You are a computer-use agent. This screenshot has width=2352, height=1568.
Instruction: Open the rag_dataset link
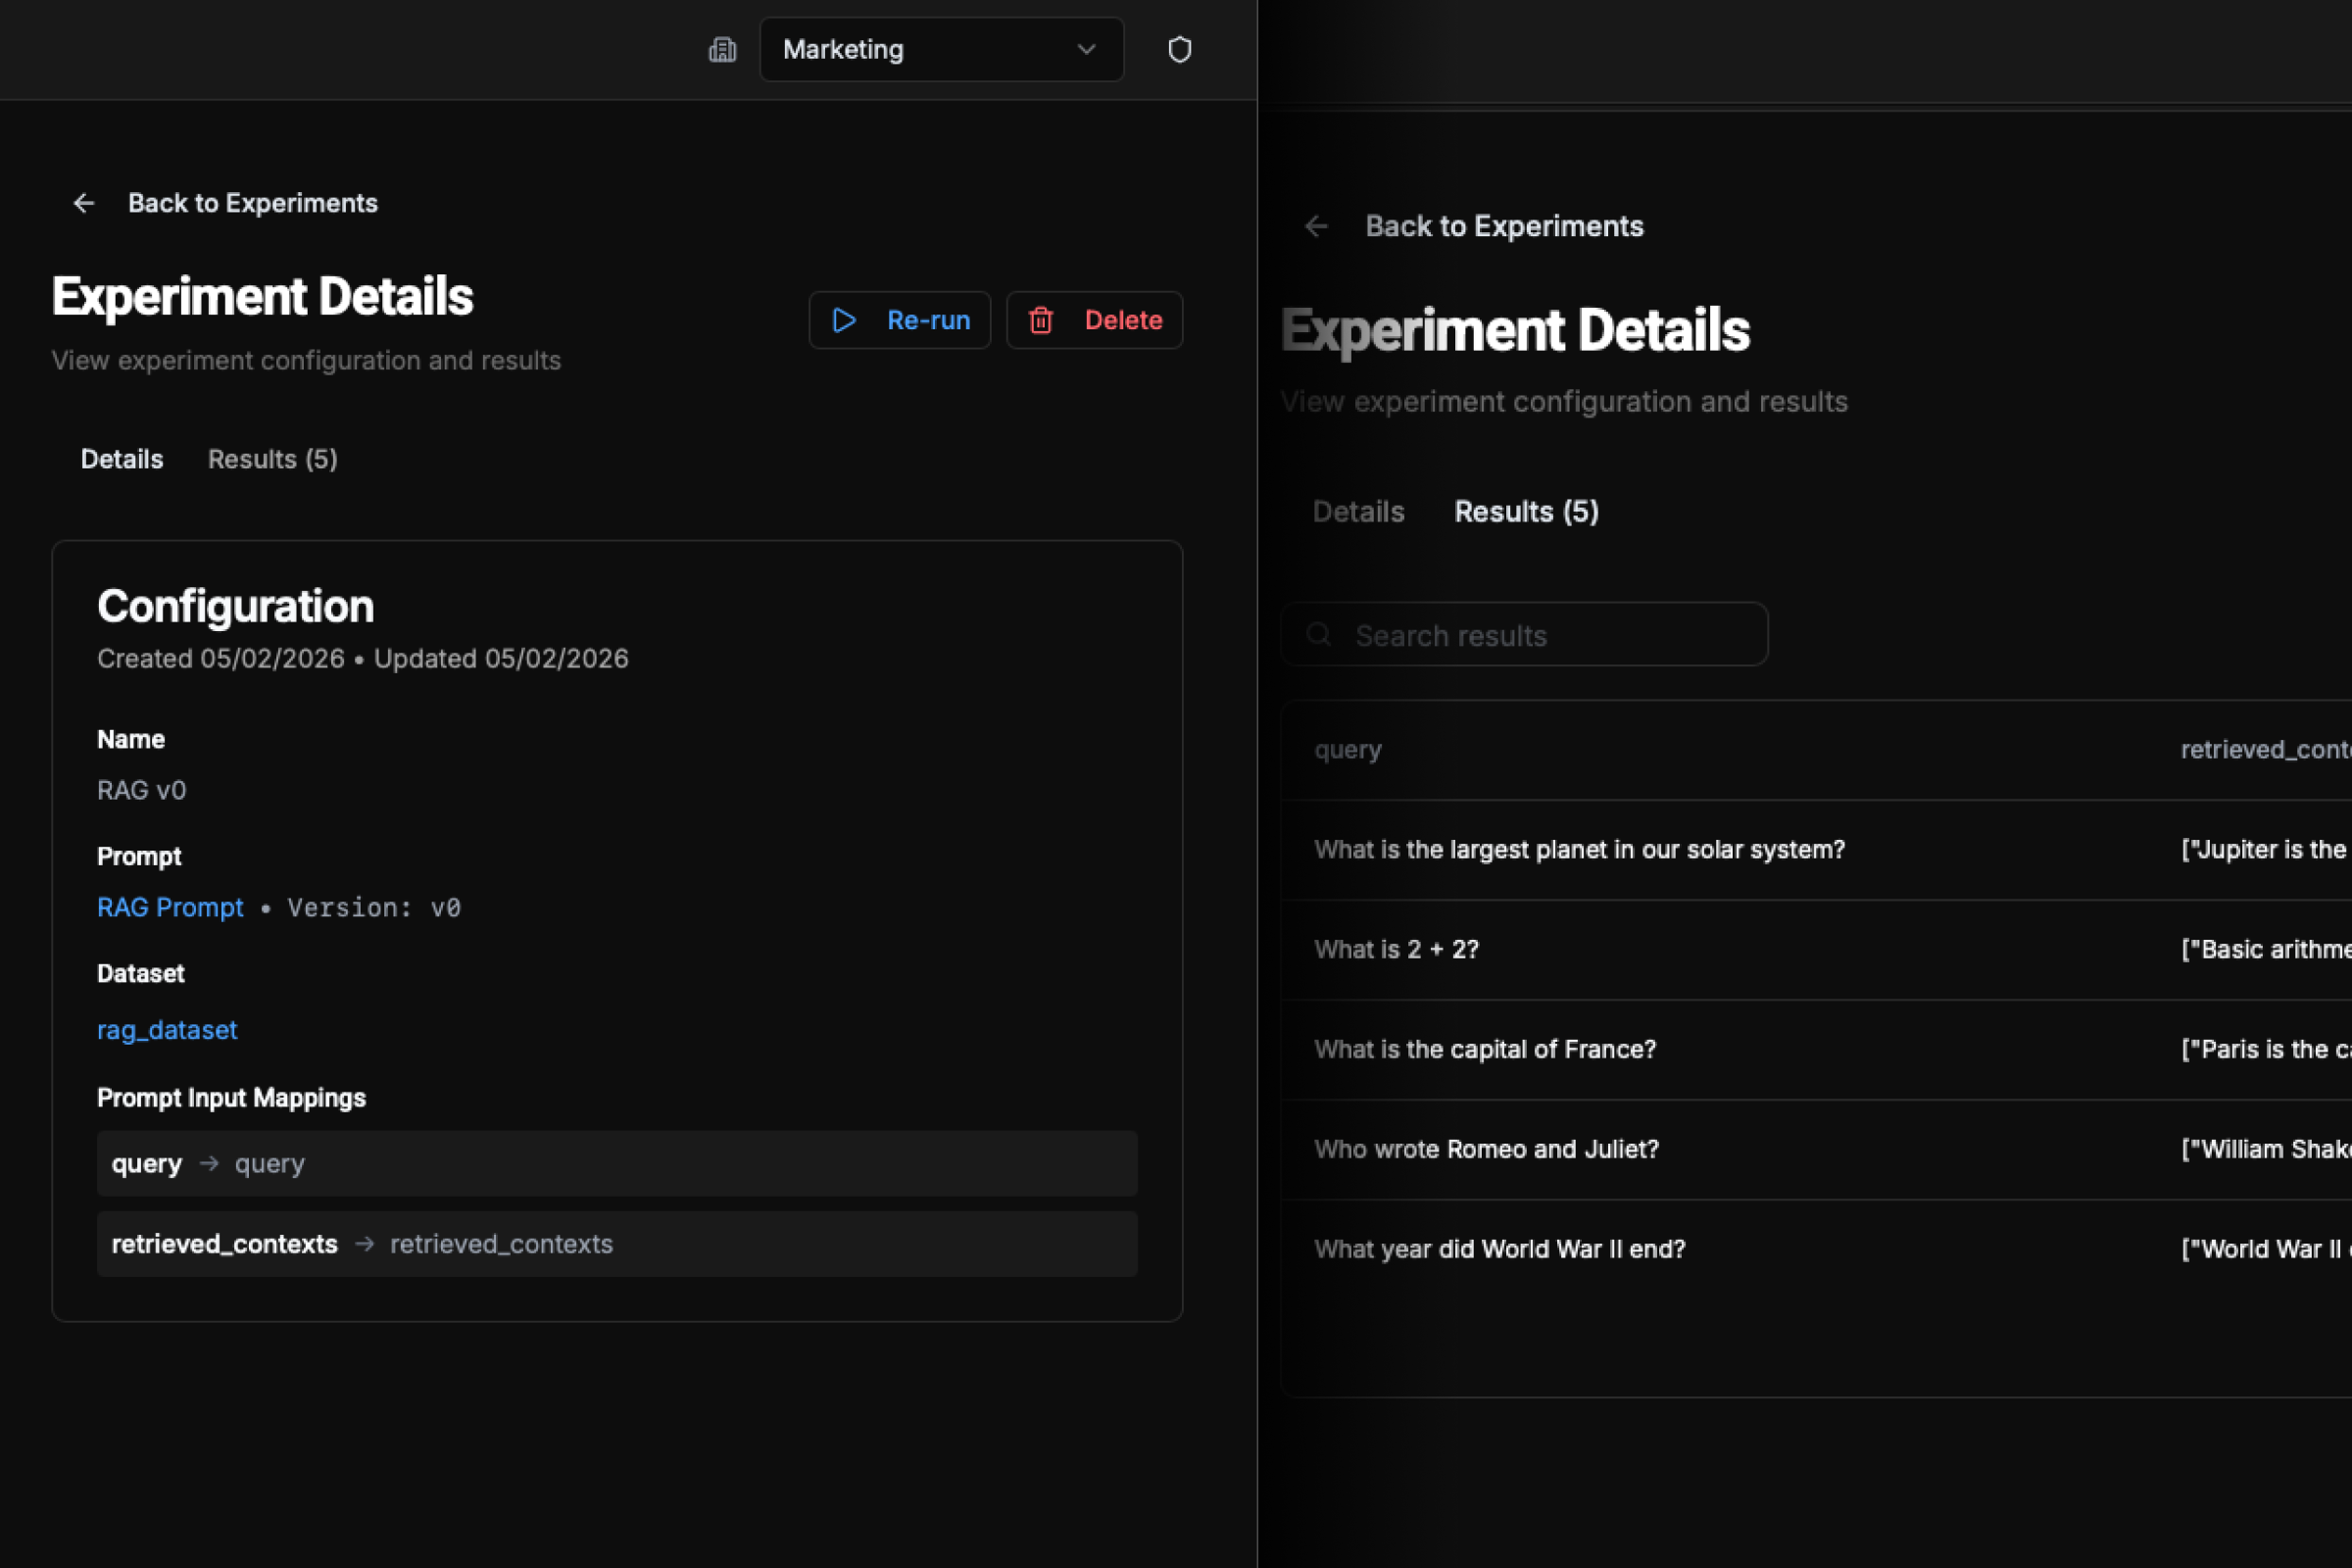click(167, 1031)
